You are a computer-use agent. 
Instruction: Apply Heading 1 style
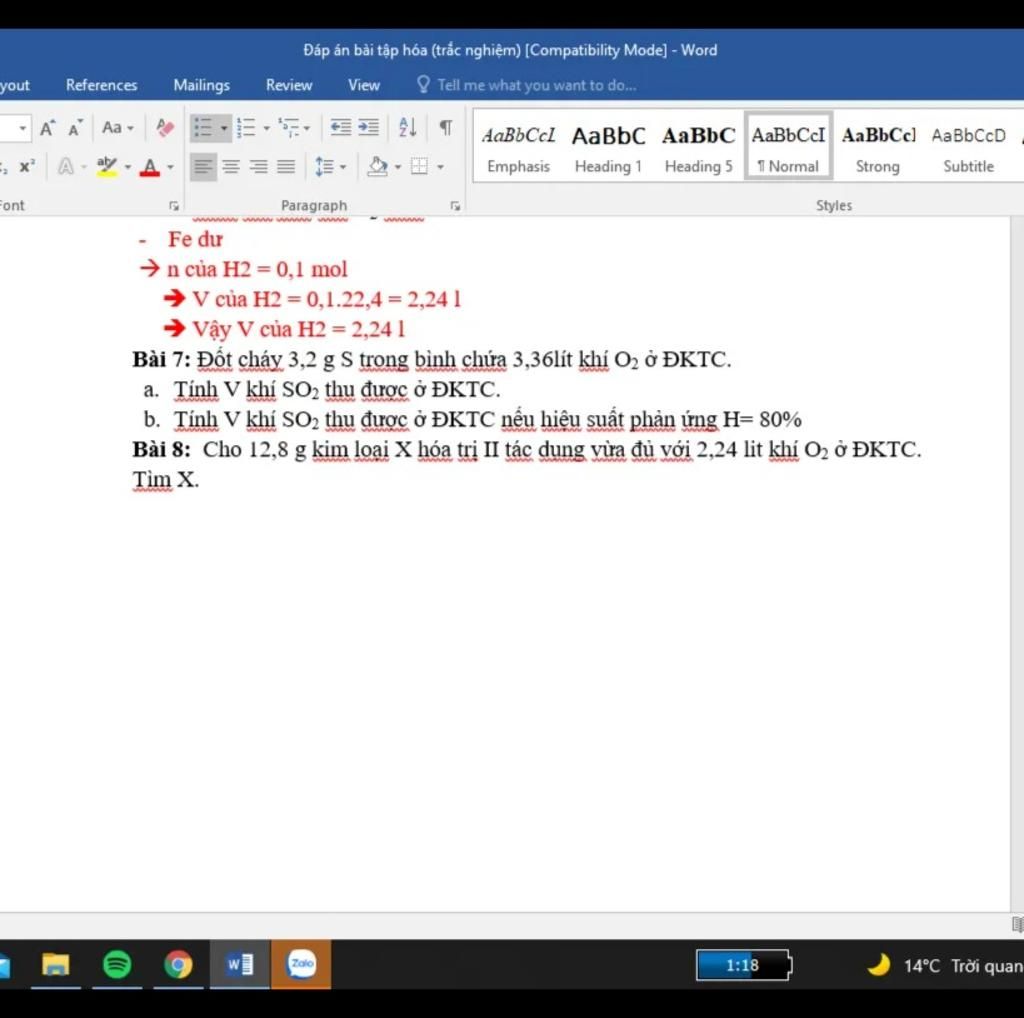[x=608, y=148]
